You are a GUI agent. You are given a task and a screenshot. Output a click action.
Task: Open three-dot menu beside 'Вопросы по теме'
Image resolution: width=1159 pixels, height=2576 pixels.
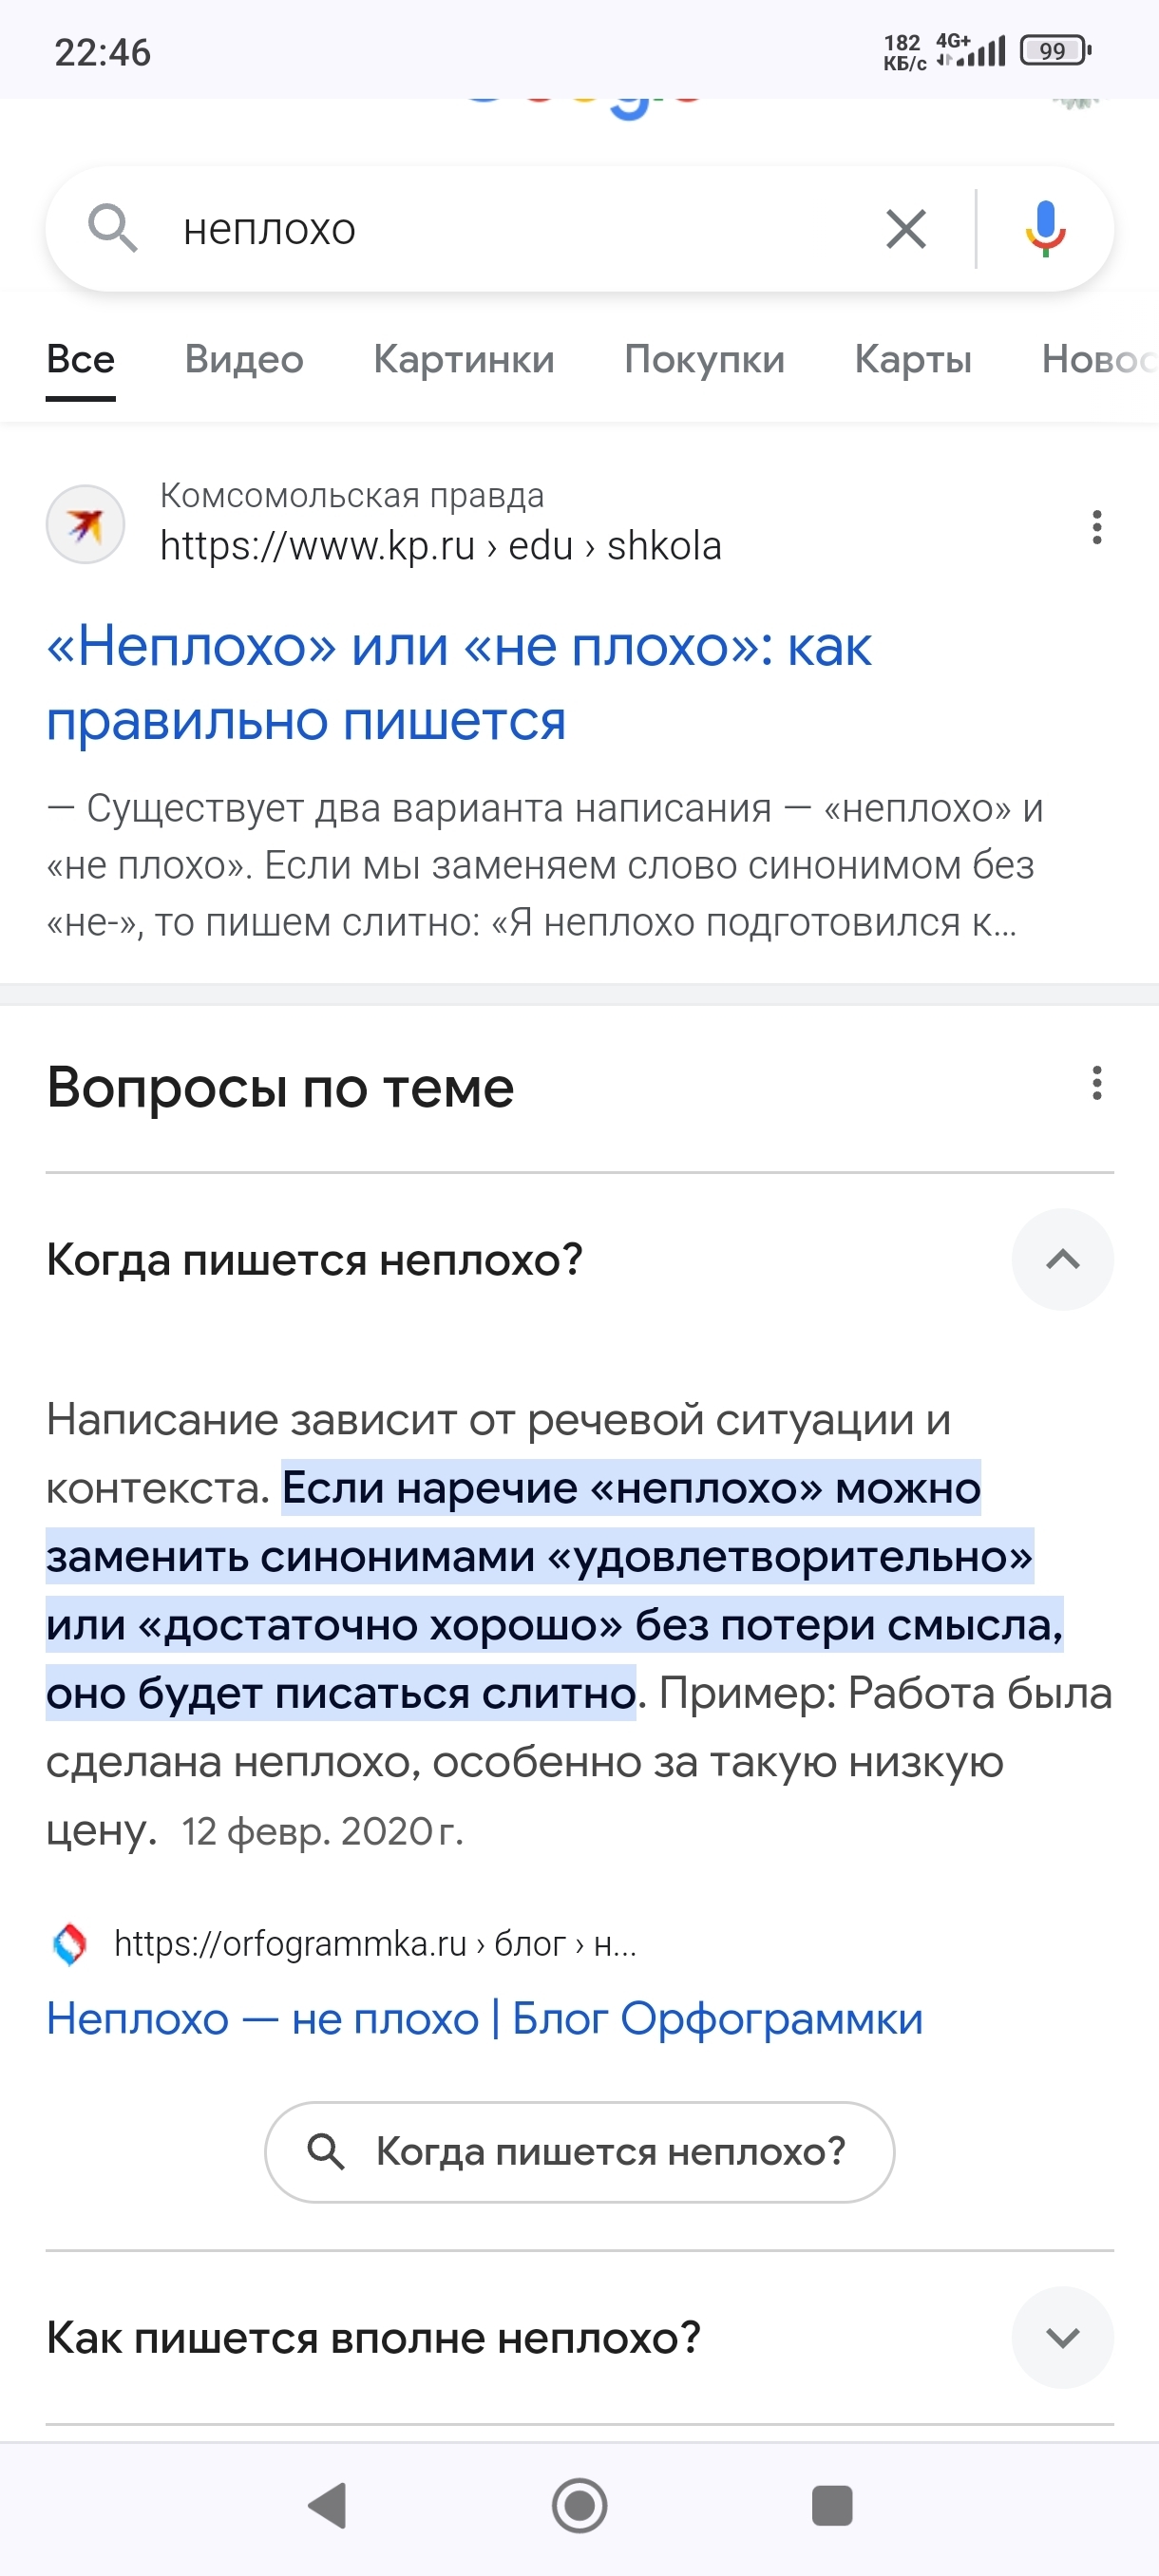(x=1096, y=1083)
